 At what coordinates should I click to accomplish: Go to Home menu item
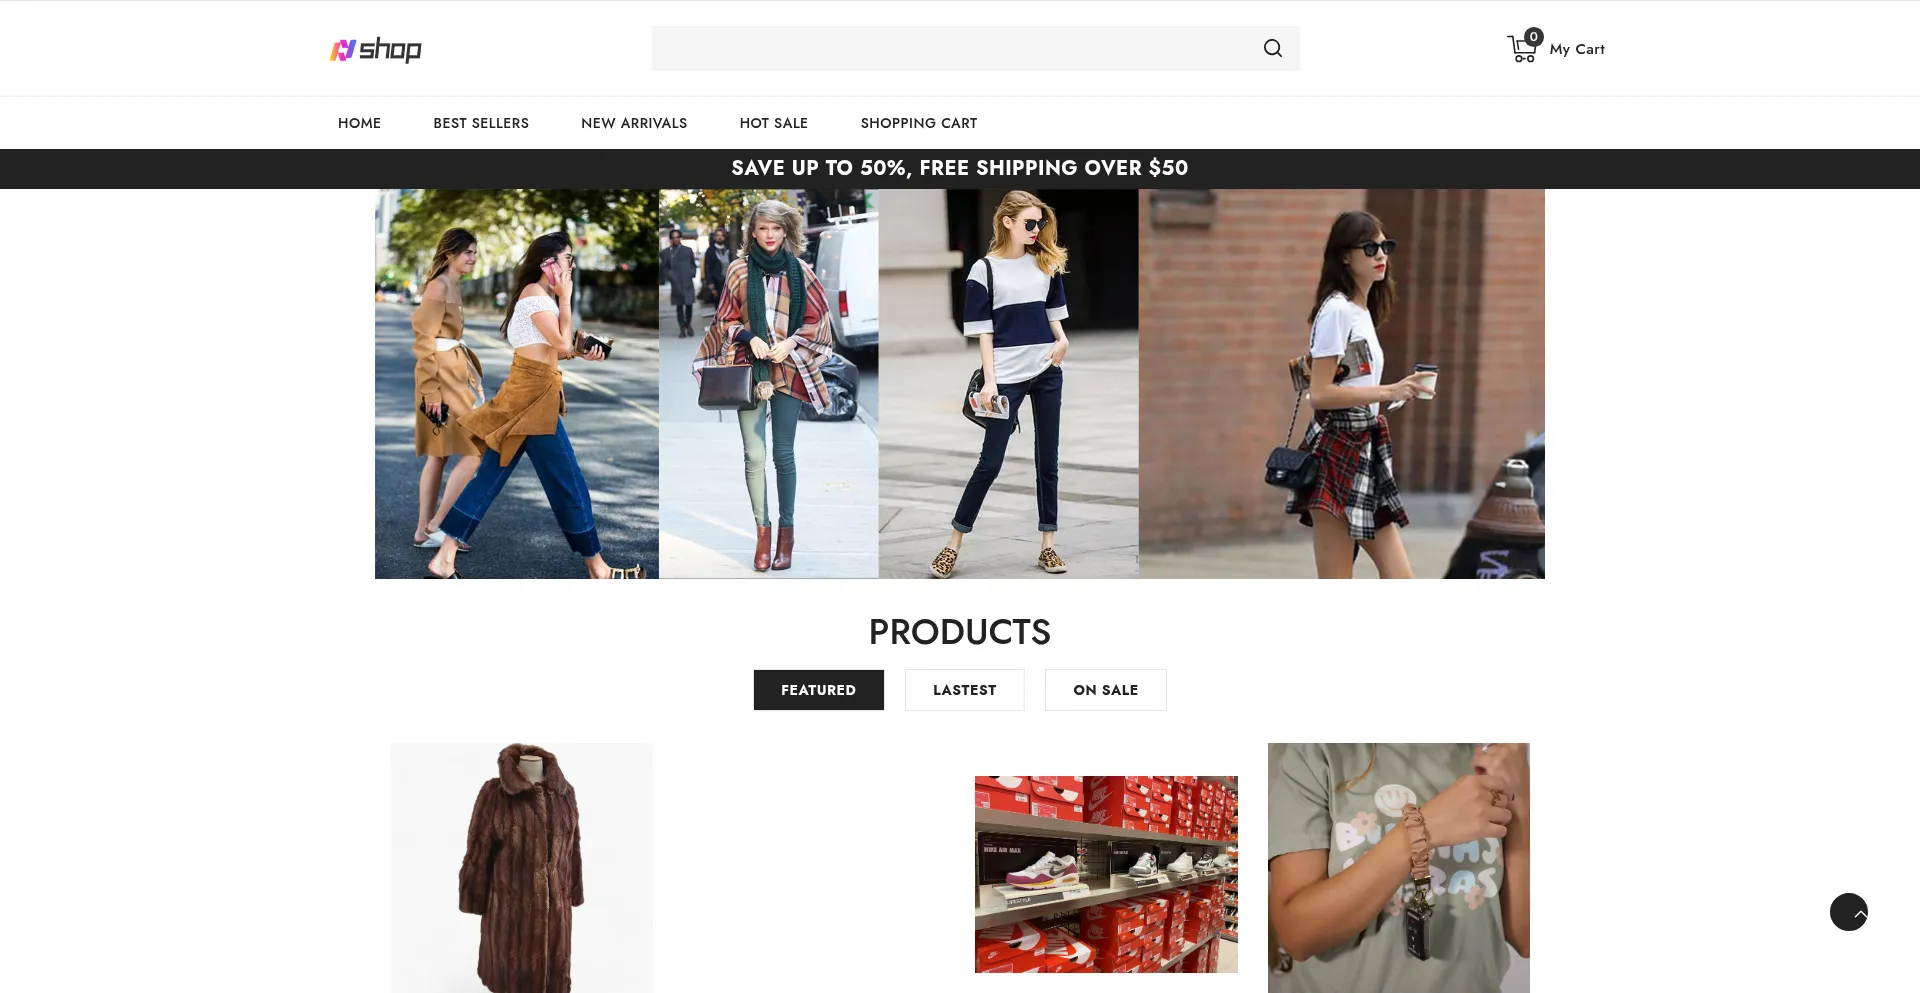359,123
